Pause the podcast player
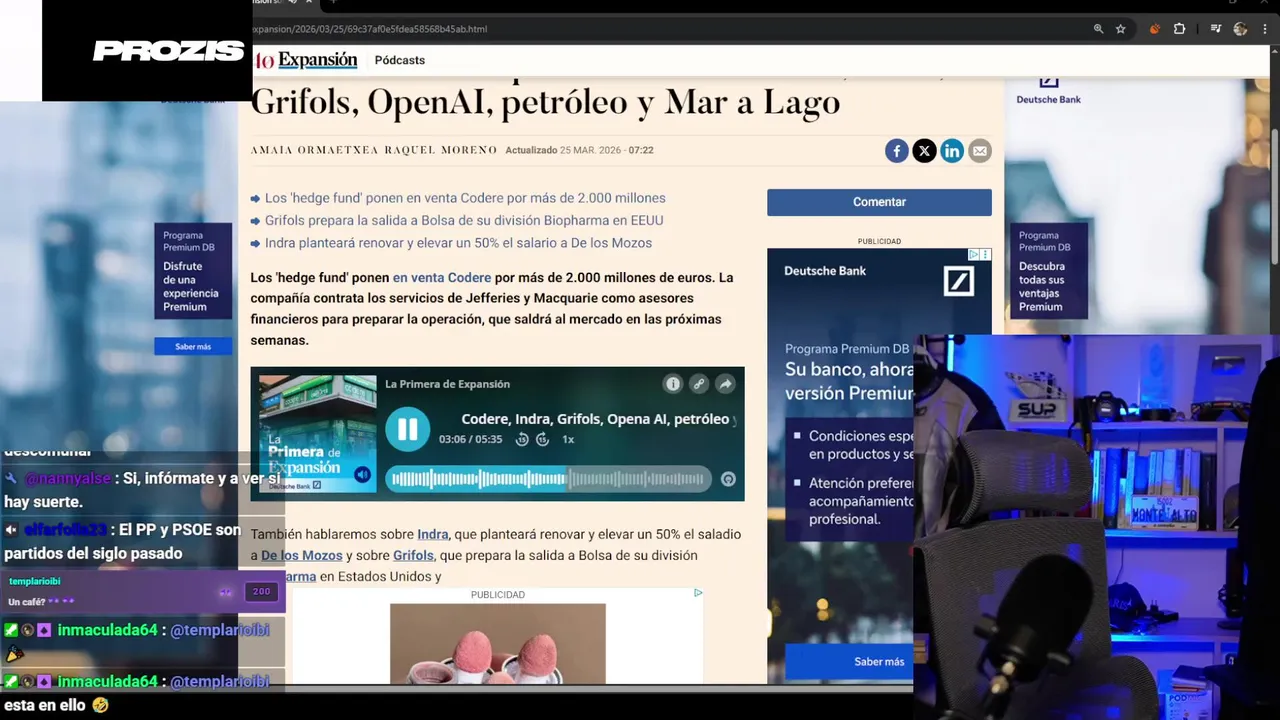The height and width of the screenshot is (720, 1280). tap(407, 430)
